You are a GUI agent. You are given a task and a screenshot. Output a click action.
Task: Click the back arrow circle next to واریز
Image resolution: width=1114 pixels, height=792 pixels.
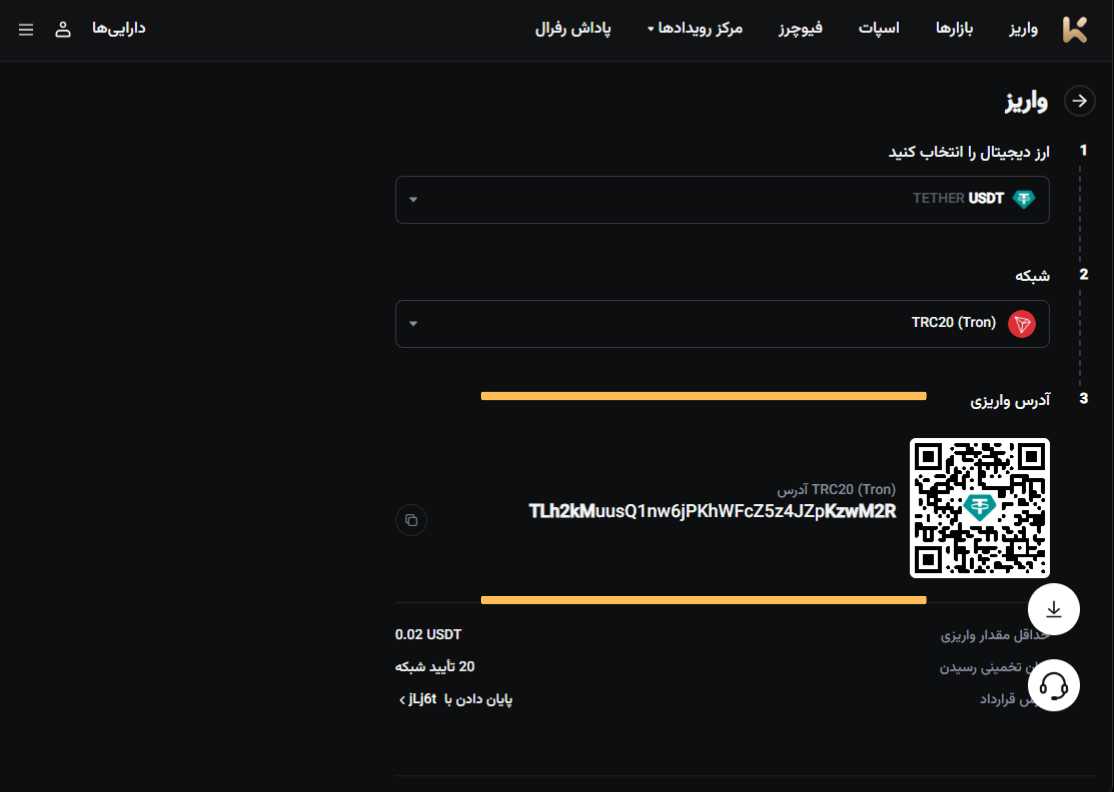(1079, 101)
